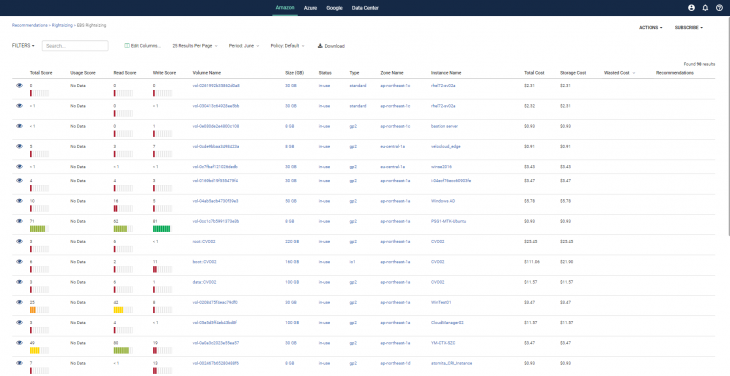Viewport: 730px width, 376px height.
Task: Click eye icon for CloudManager02 row
Action: pos(19,322)
